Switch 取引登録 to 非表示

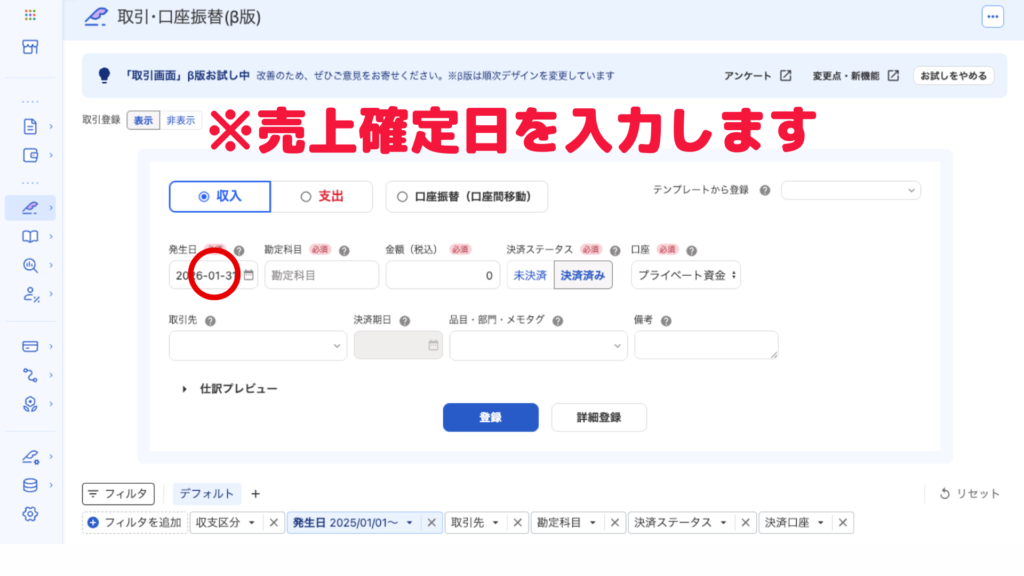click(181, 120)
